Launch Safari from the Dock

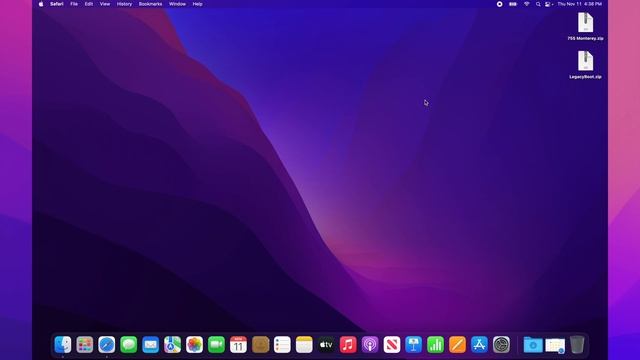(107, 345)
